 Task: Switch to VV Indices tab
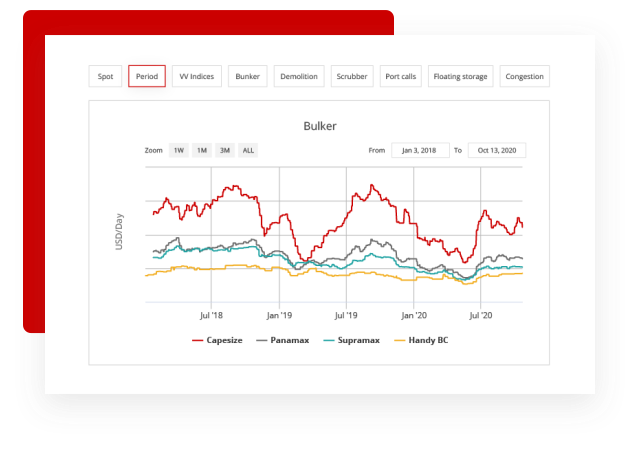[197, 76]
